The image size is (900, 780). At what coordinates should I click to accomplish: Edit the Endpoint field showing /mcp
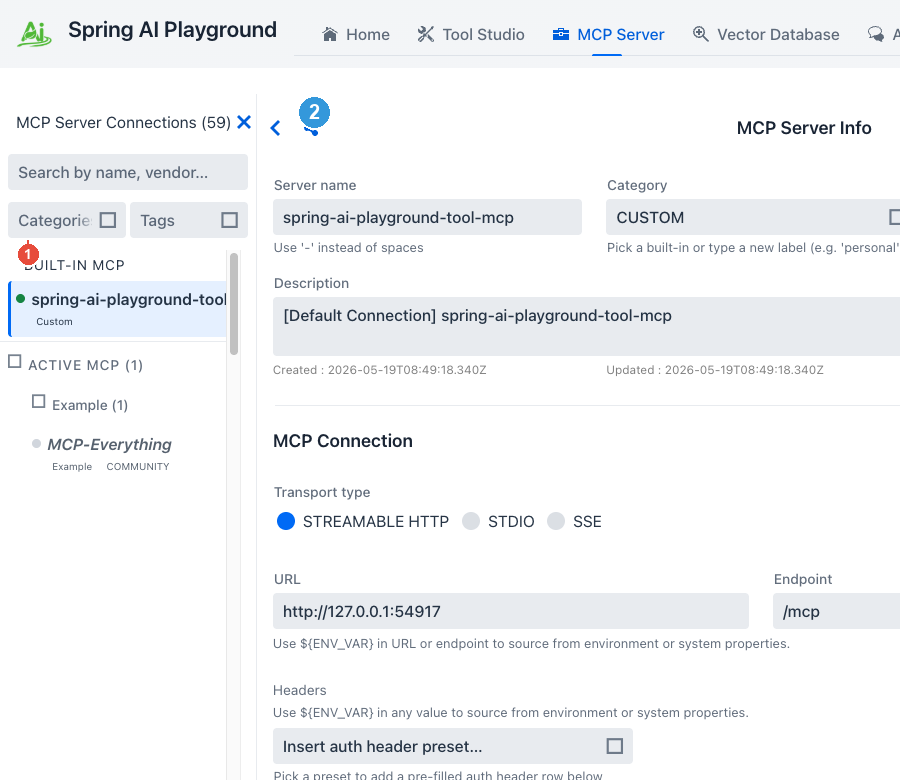836,611
